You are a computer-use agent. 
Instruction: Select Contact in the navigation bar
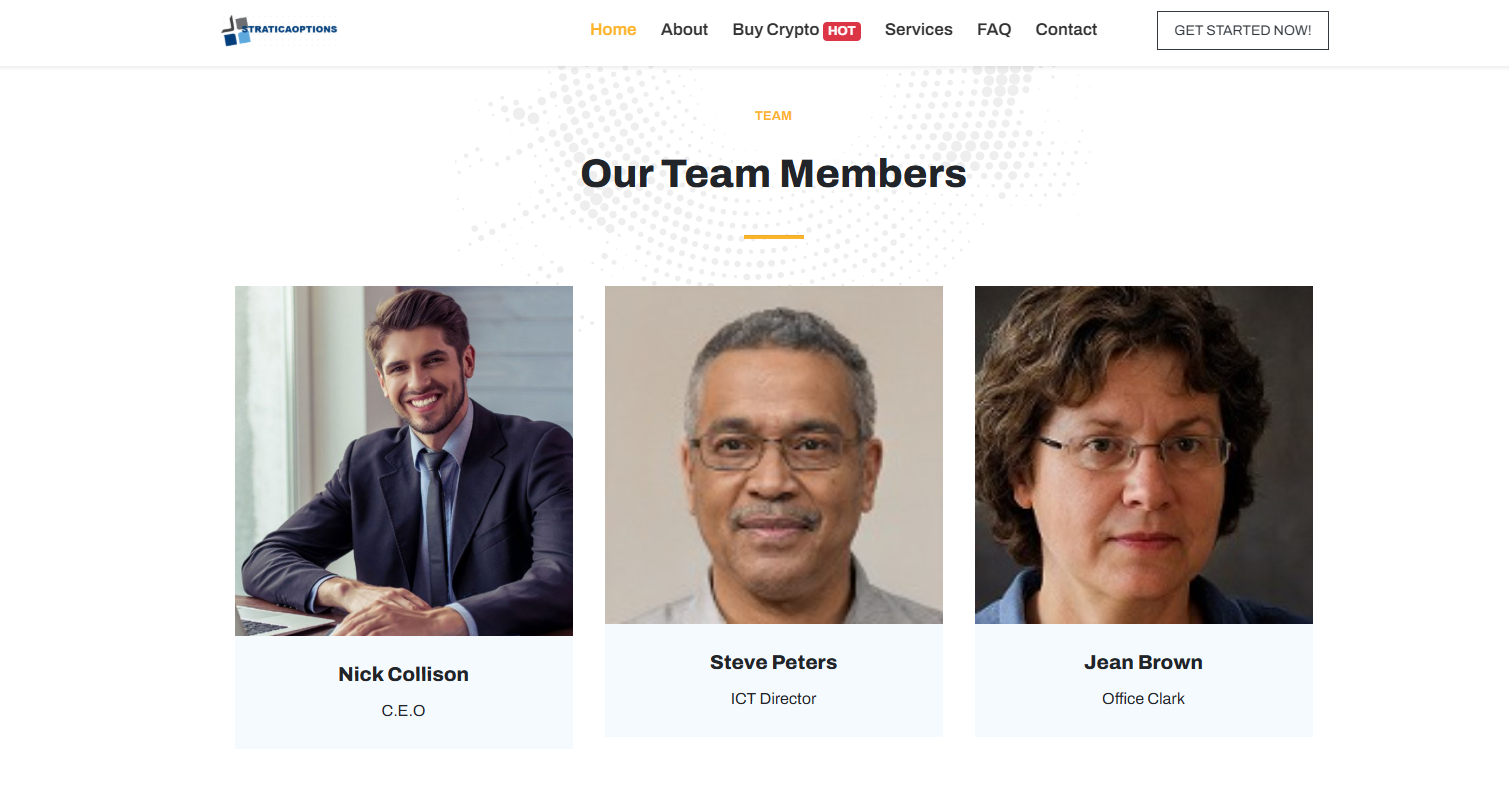coord(1066,30)
